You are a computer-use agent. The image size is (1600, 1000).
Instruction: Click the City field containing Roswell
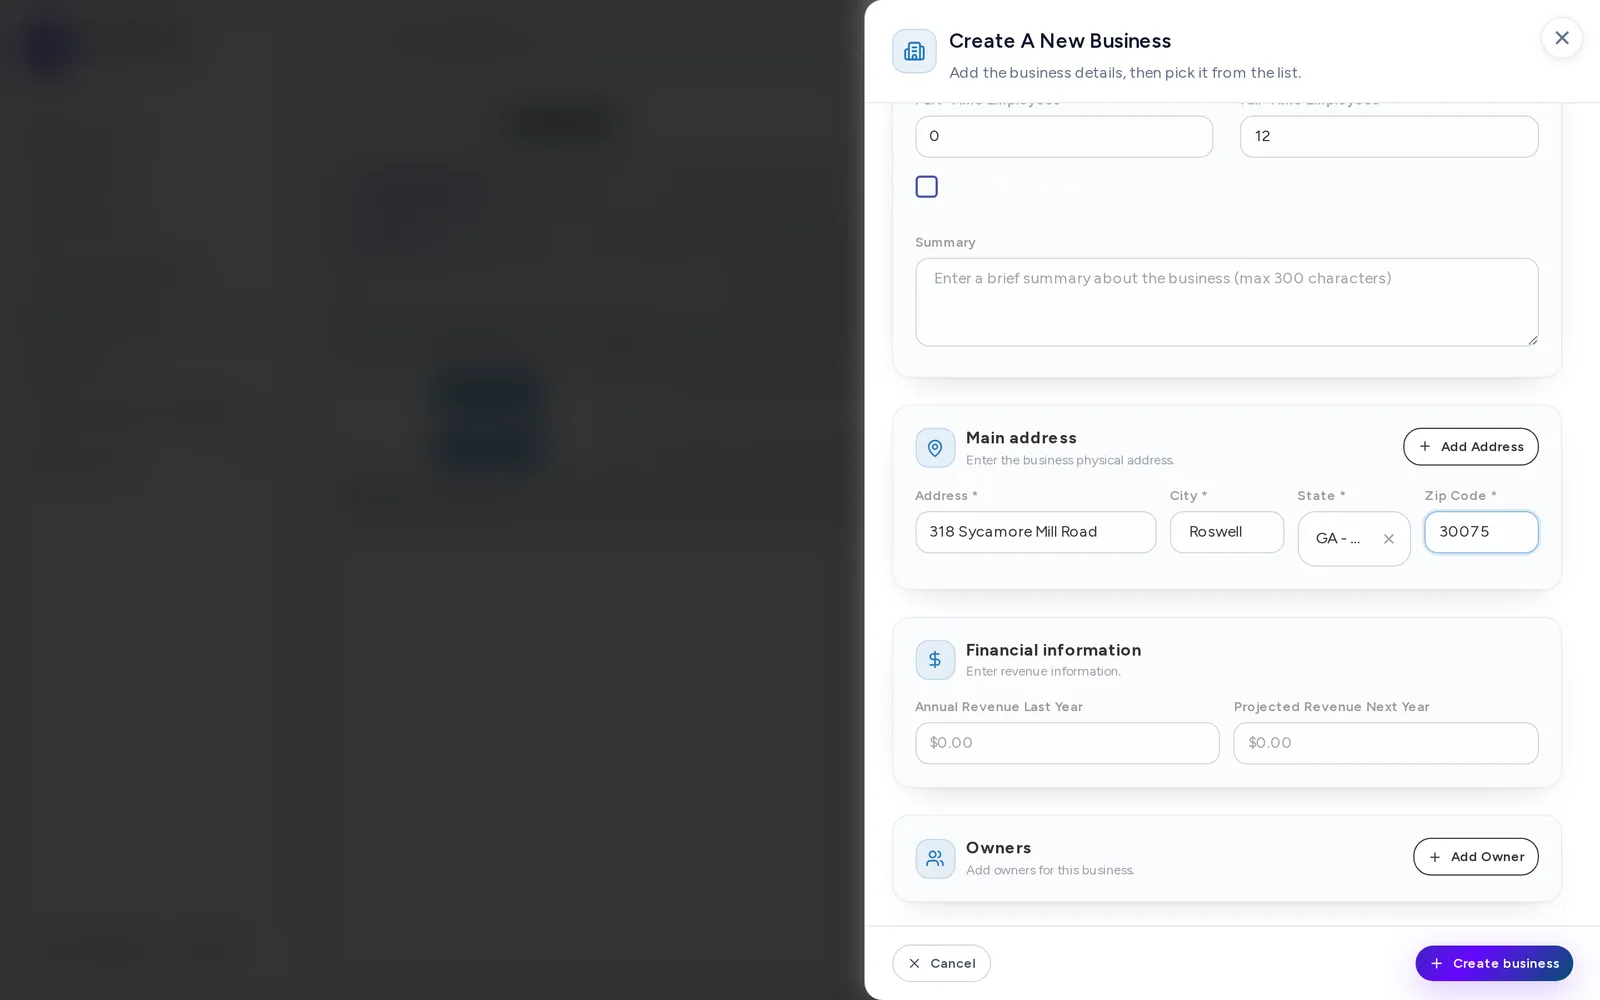click(1226, 532)
